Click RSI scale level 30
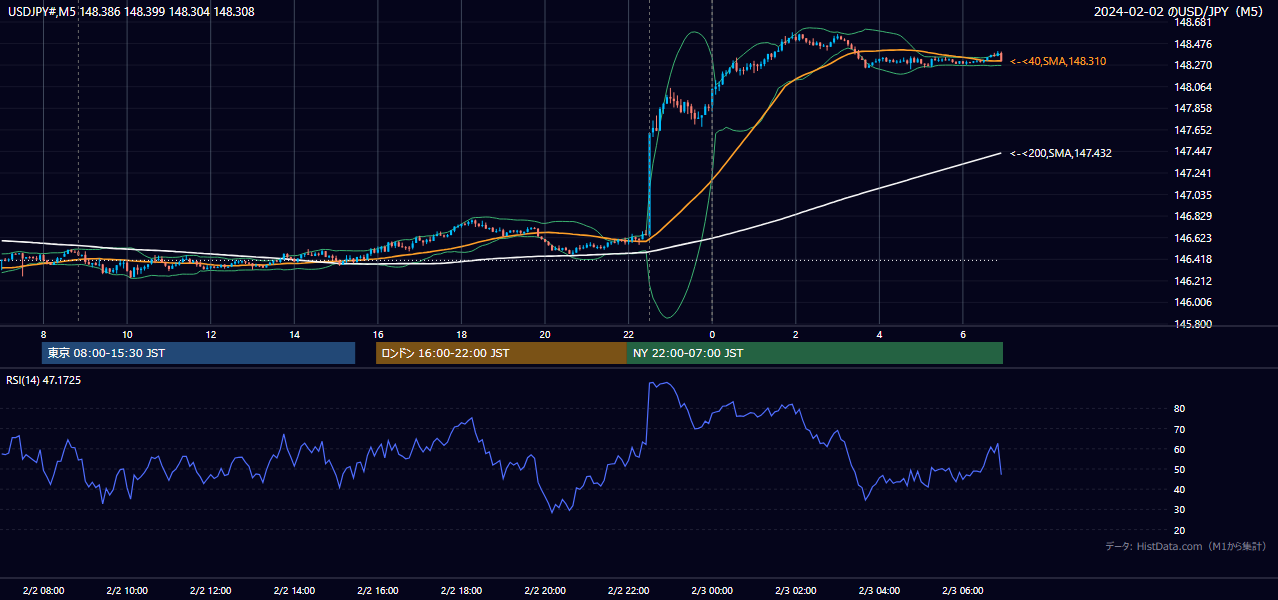The height and width of the screenshot is (600, 1278). click(x=1180, y=510)
